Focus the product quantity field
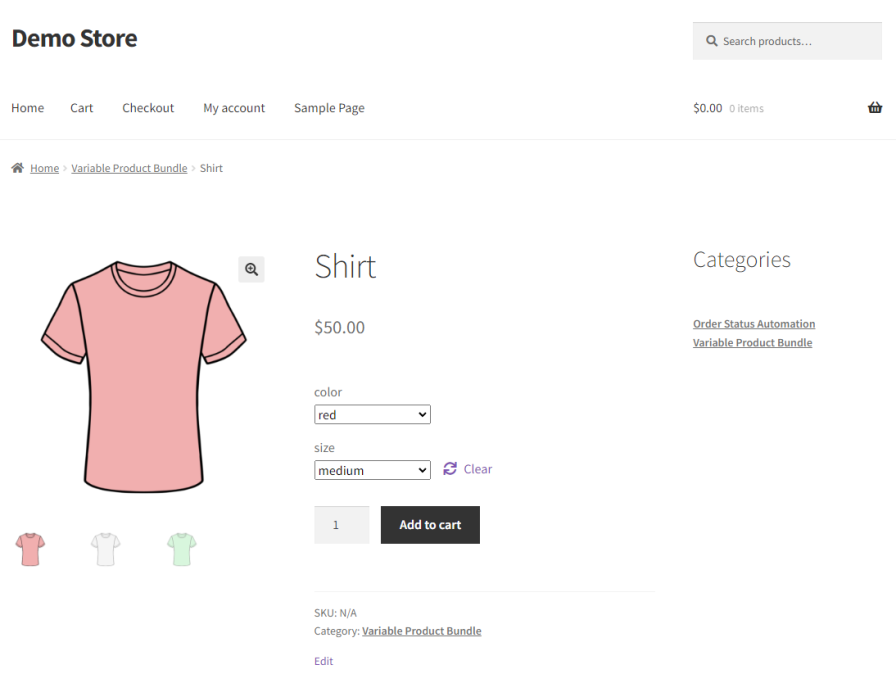This screenshot has height=683, width=896. coord(341,525)
